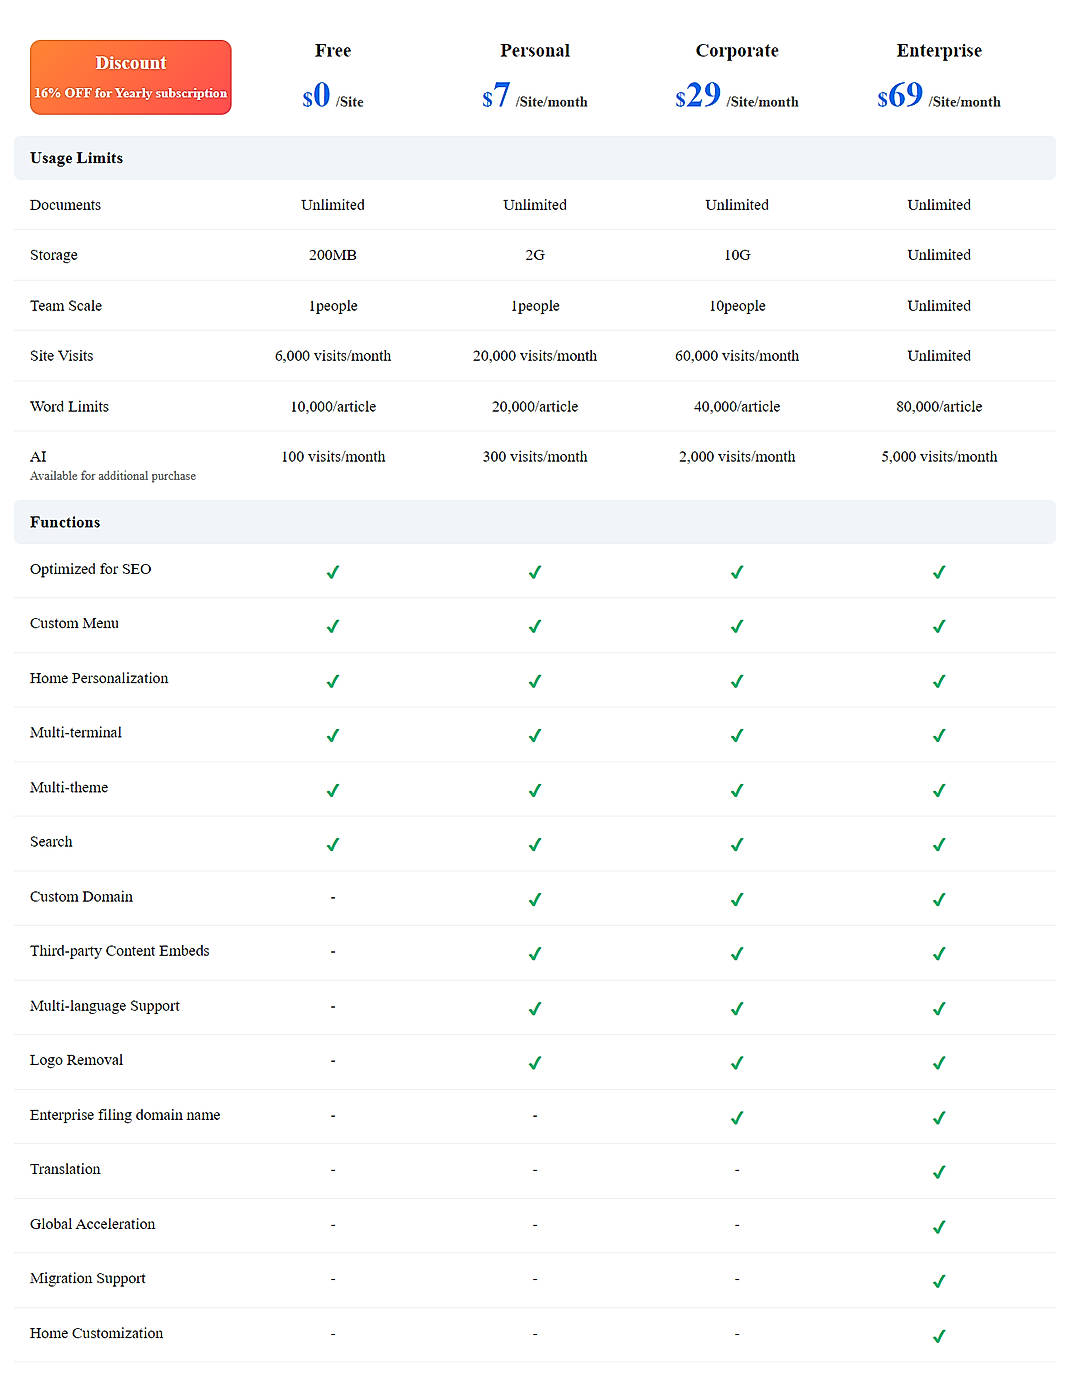This screenshot has height=1378, width=1070.
Task: Click the Multi-theme checkmark under Free
Action: (x=332, y=790)
